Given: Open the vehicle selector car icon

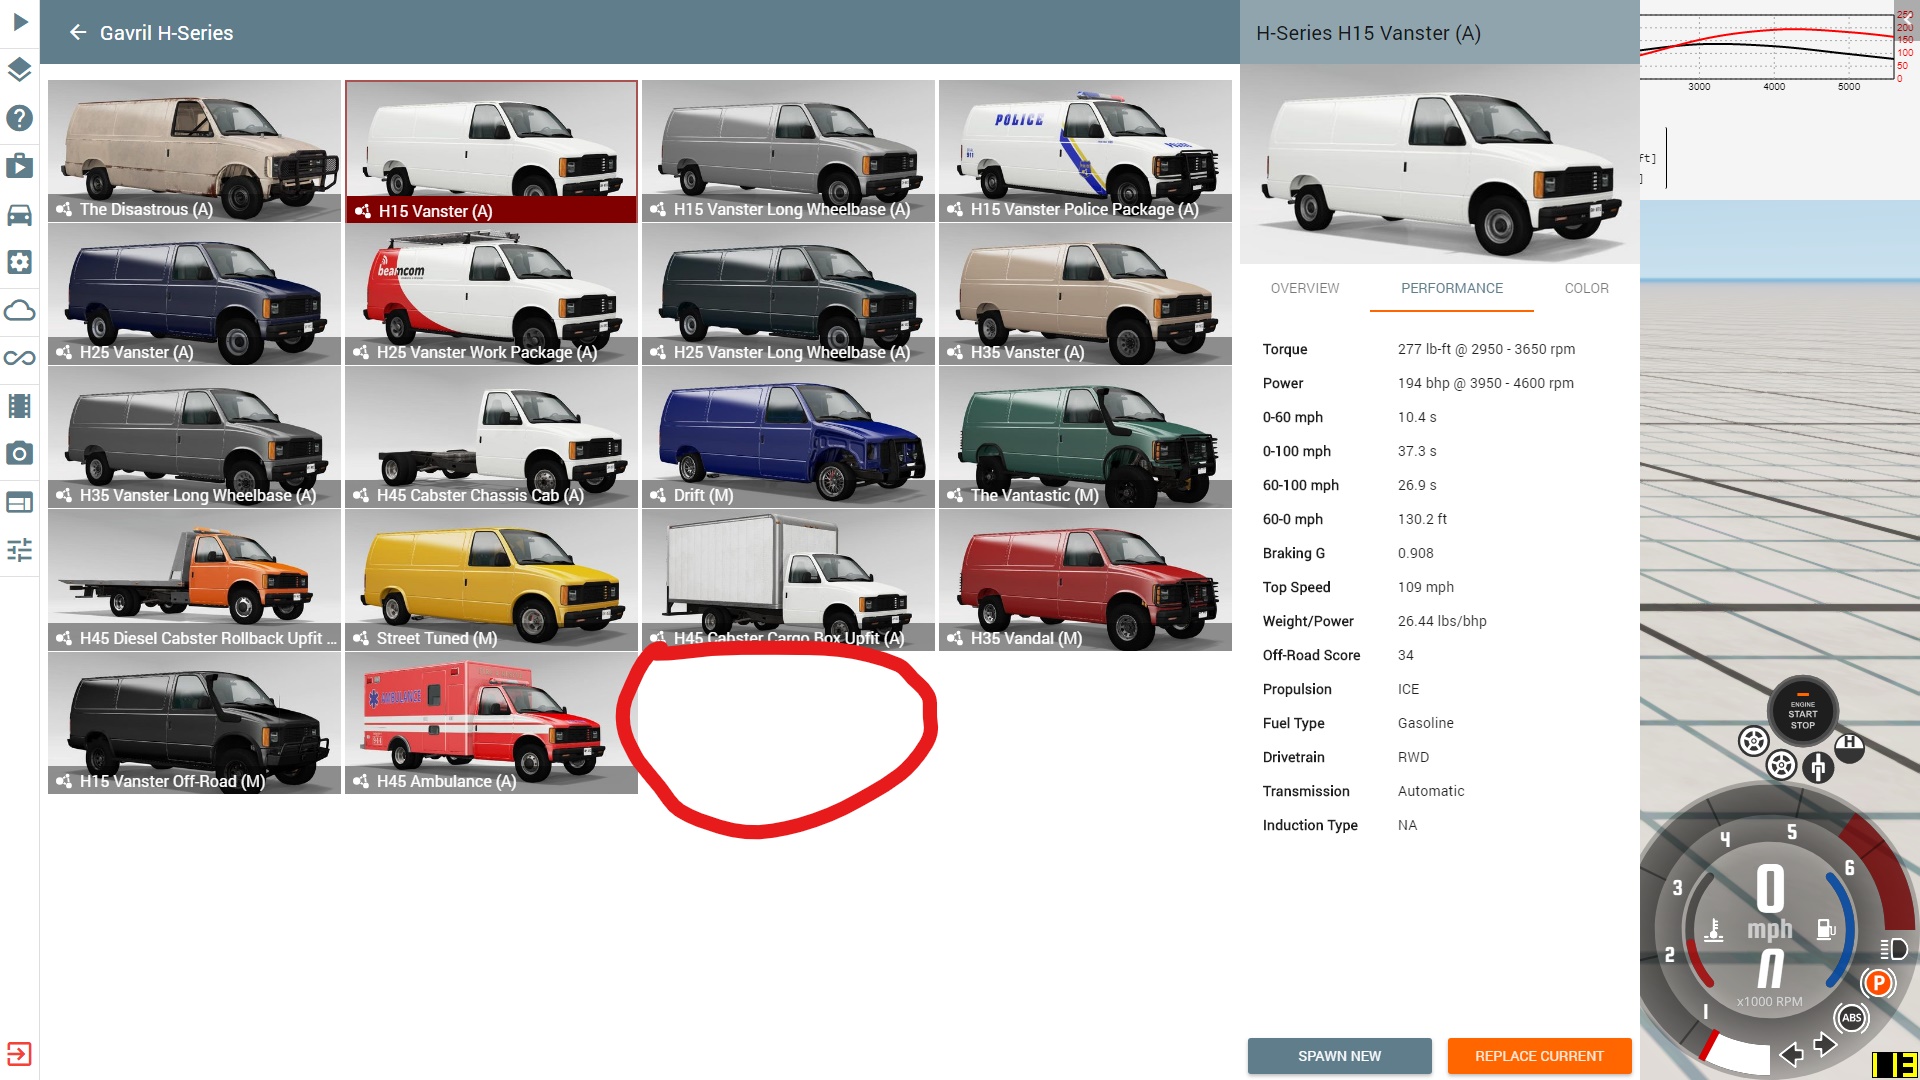Looking at the screenshot, I should click(20, 214).
